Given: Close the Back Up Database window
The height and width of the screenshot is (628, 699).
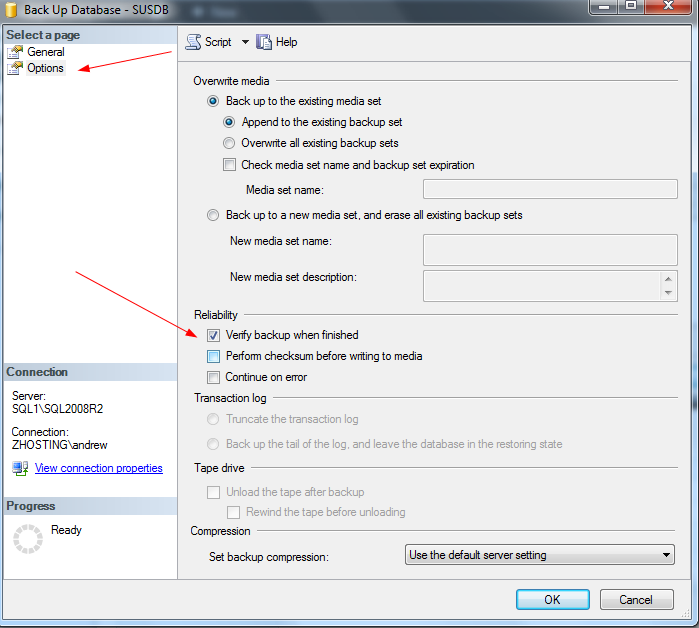Looking at the screenshot, I should pyautogui.click(x=668, y=6).
